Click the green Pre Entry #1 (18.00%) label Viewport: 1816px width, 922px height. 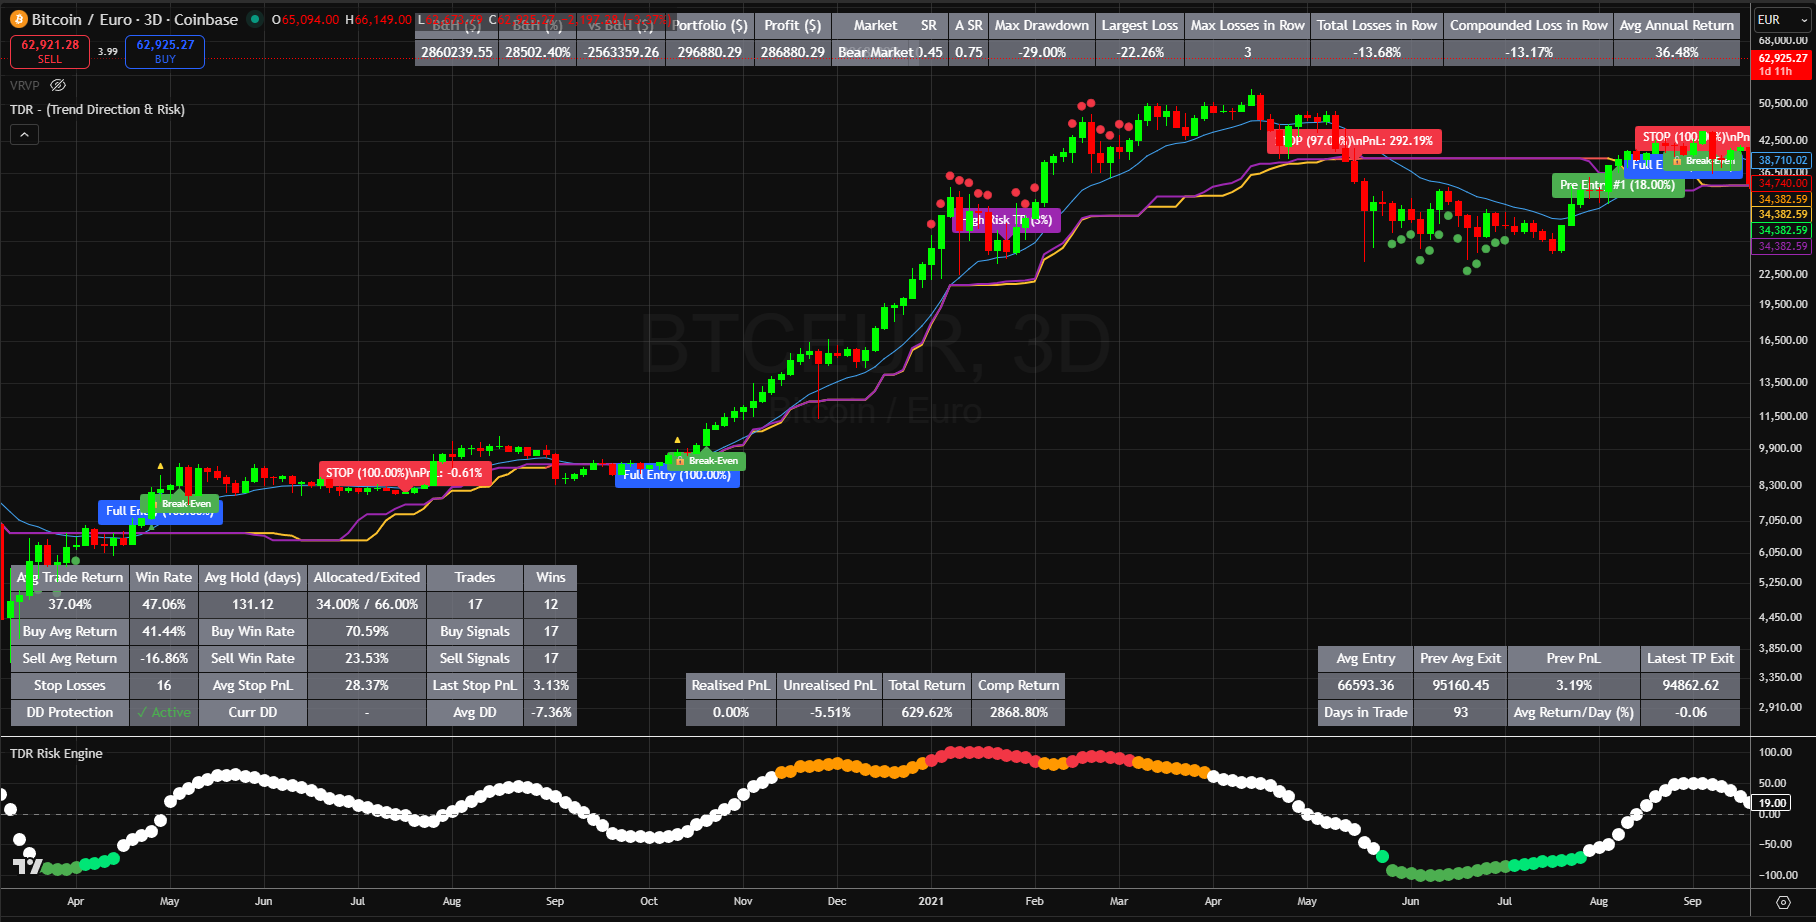[1618, 185]
